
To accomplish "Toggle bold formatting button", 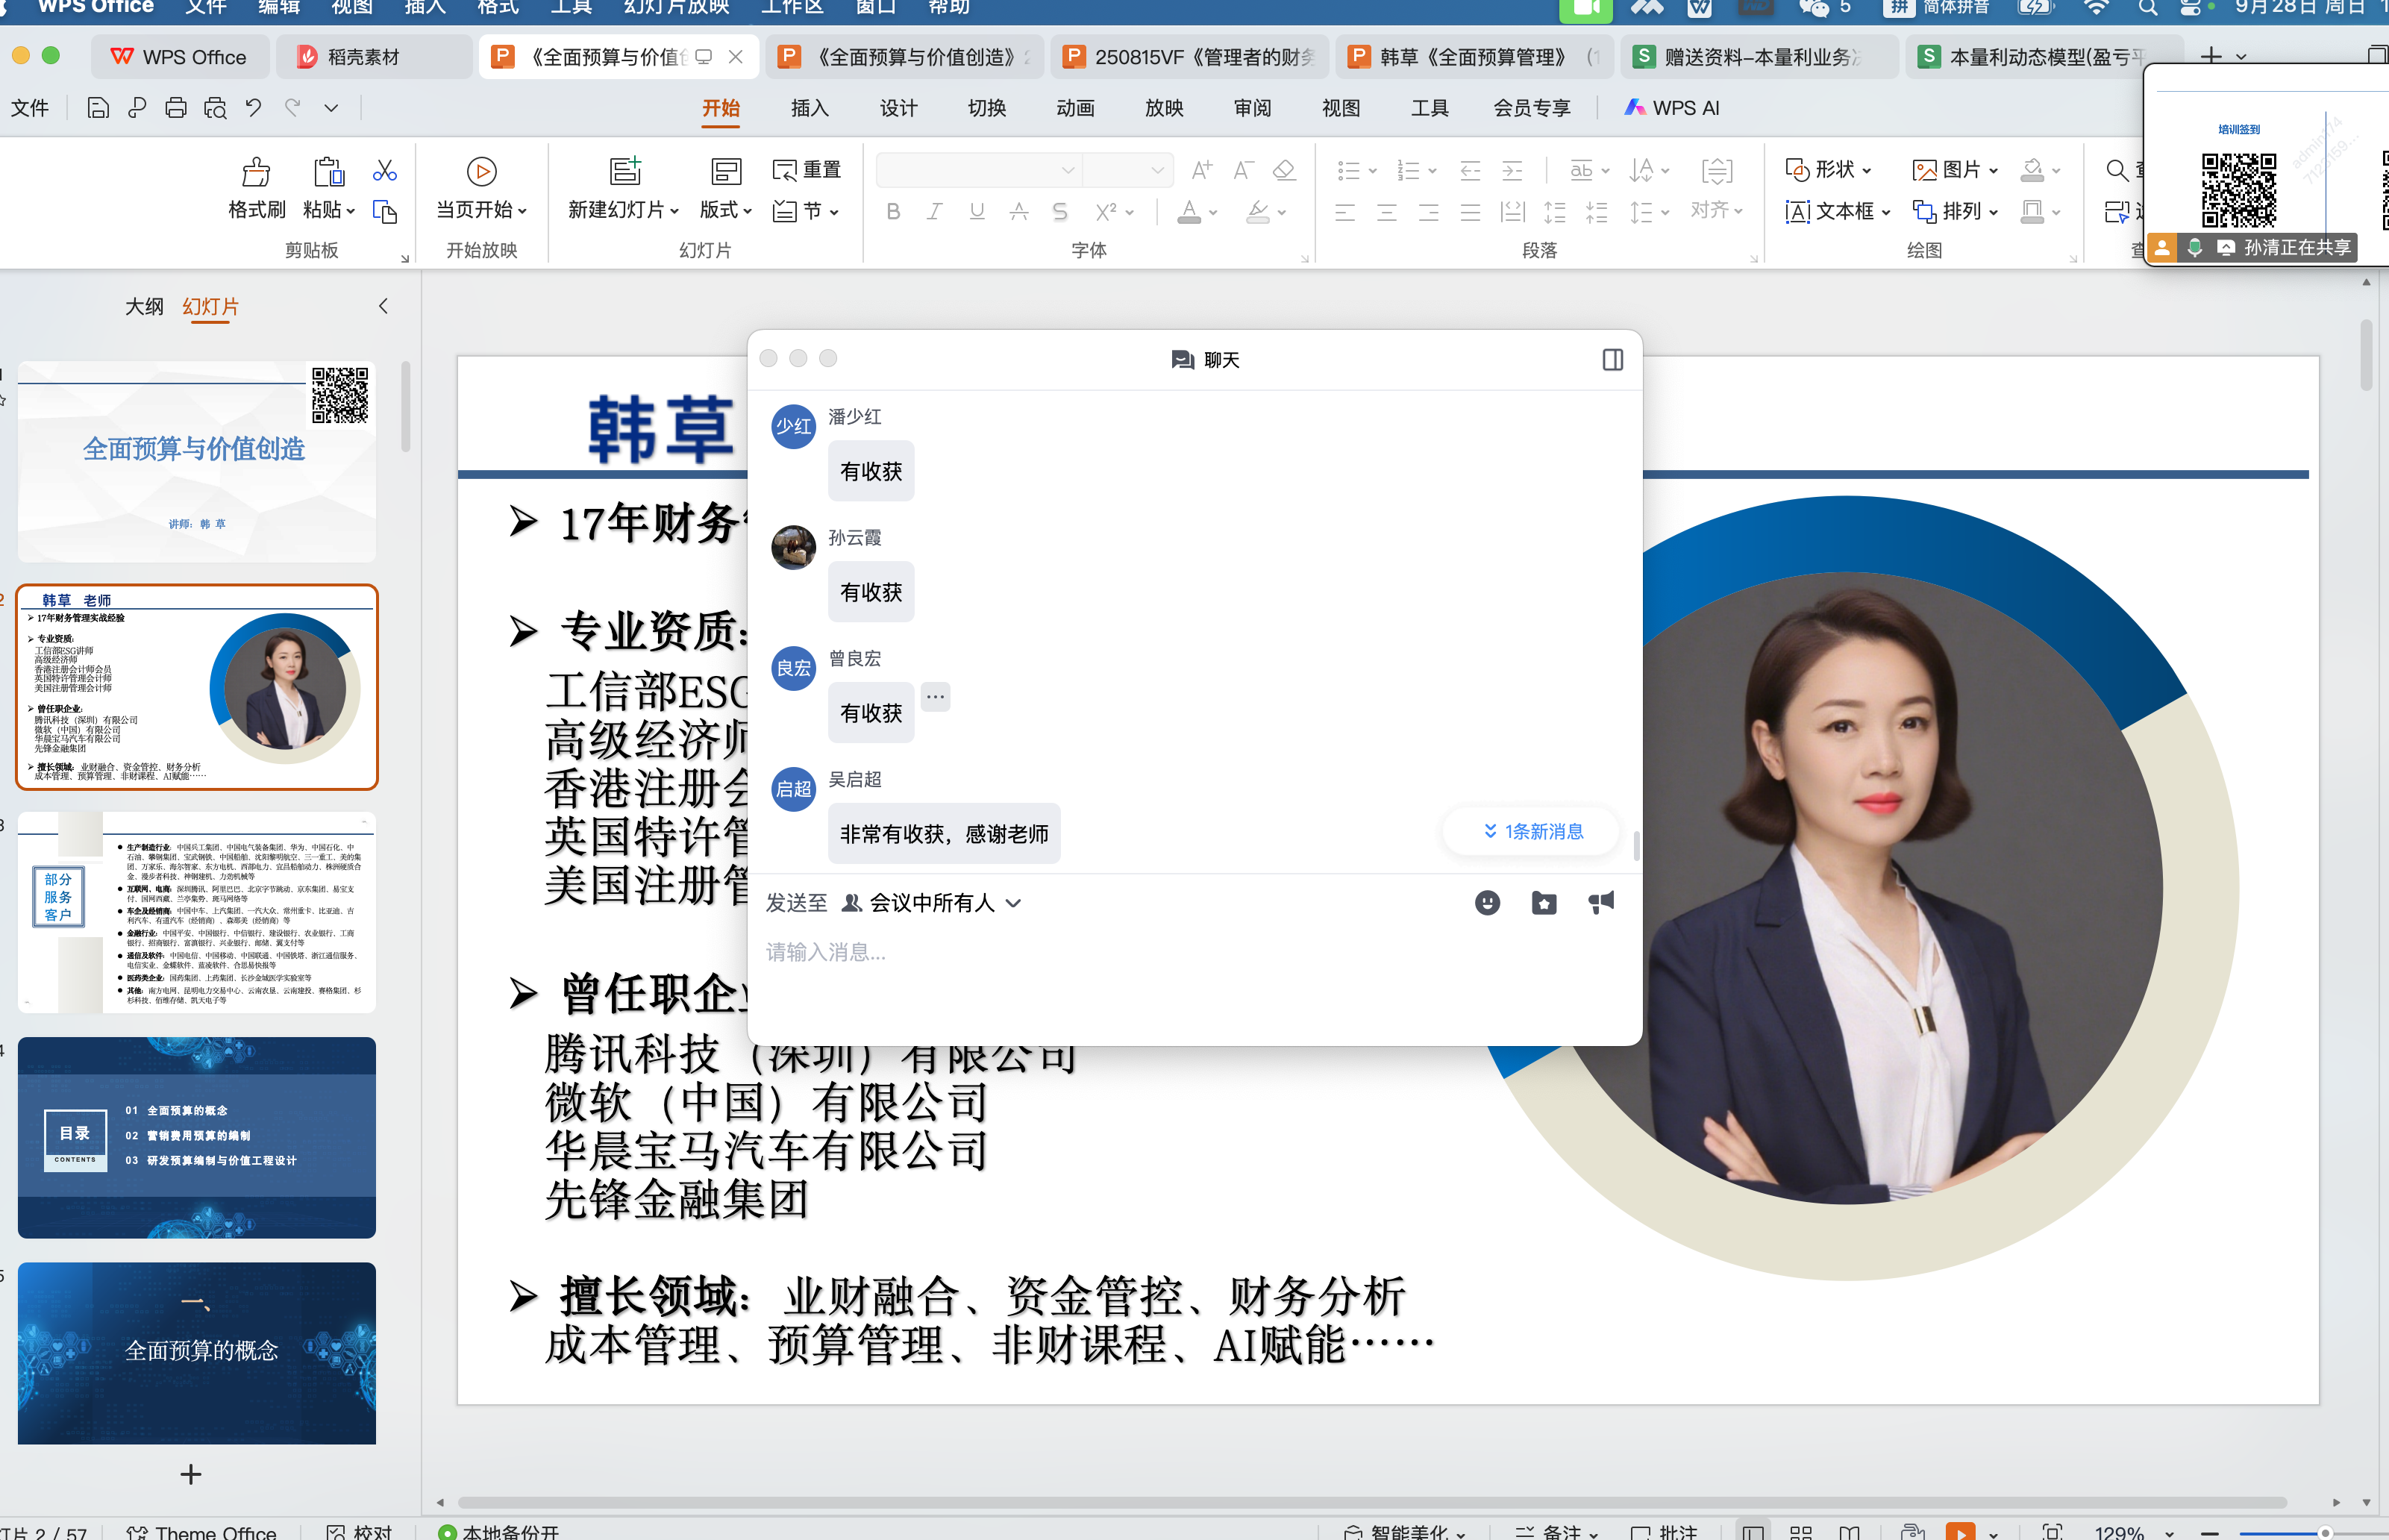I will click(x=893, y=212).
